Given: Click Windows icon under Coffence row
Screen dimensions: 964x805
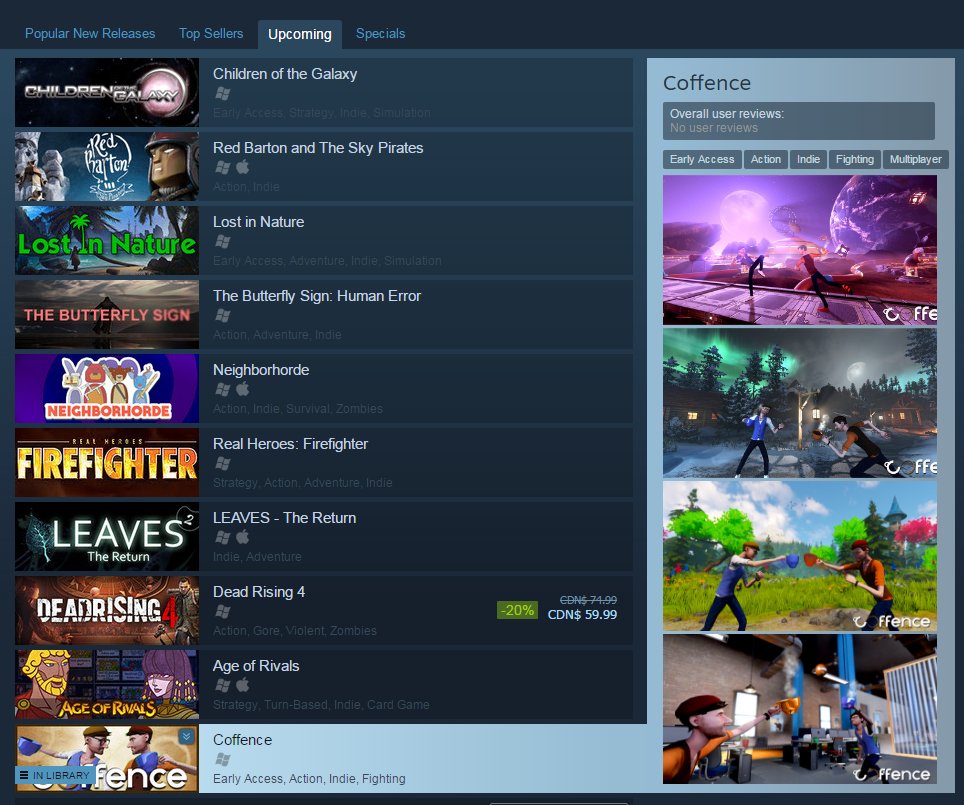Looking at the screenshot, I should point(223,759).
